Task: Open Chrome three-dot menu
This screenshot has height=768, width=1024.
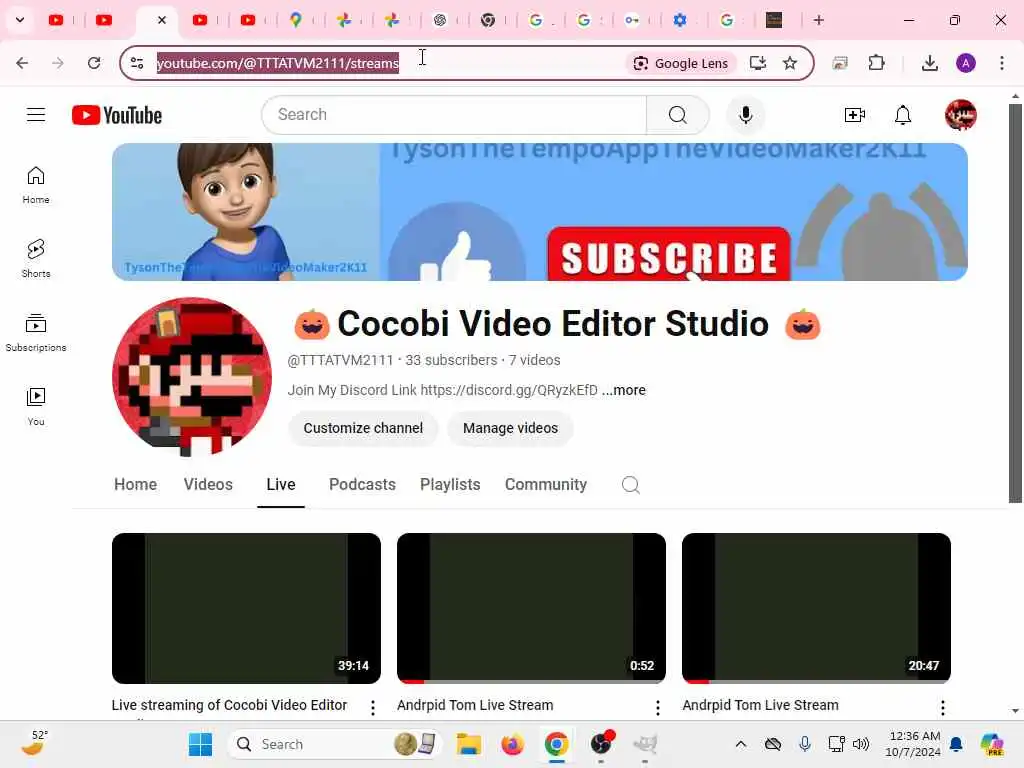Action: [x=1002, y=63]
